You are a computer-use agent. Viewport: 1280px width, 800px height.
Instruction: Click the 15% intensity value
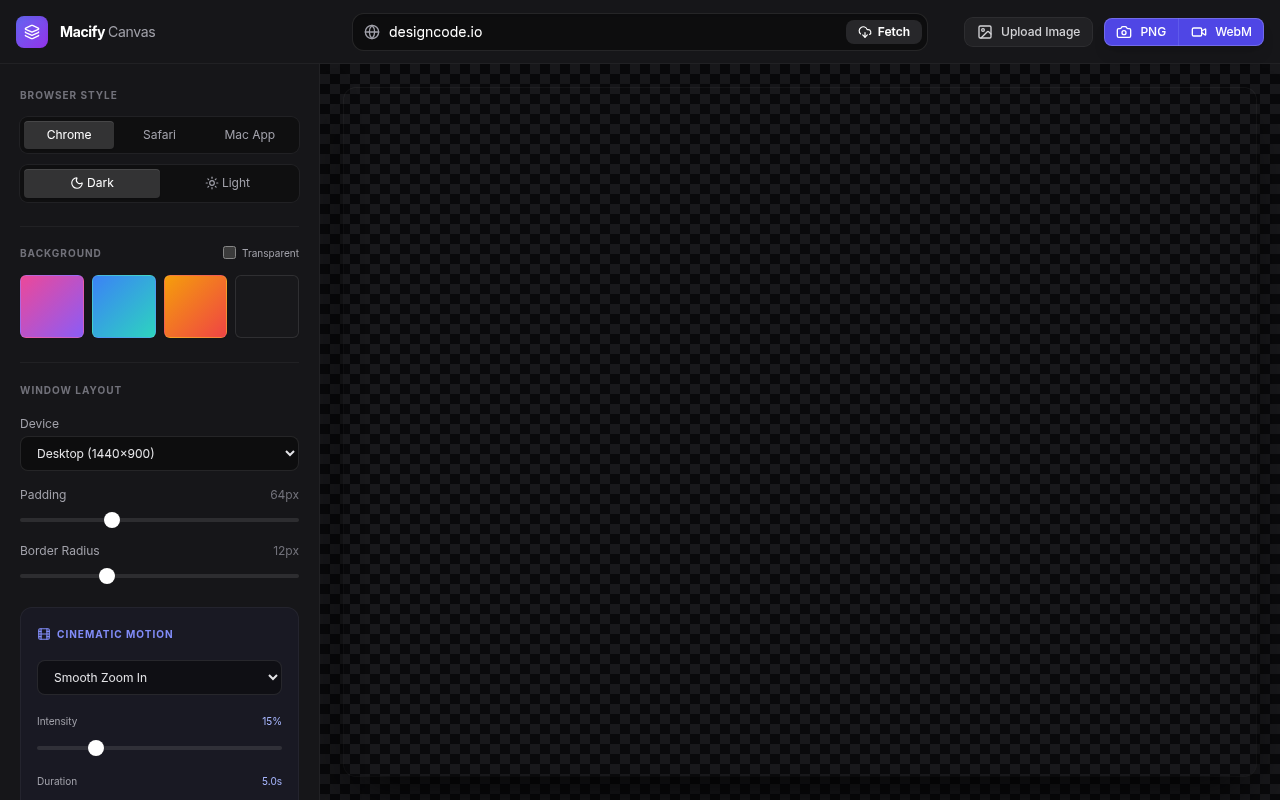click(x=272, y=721)
